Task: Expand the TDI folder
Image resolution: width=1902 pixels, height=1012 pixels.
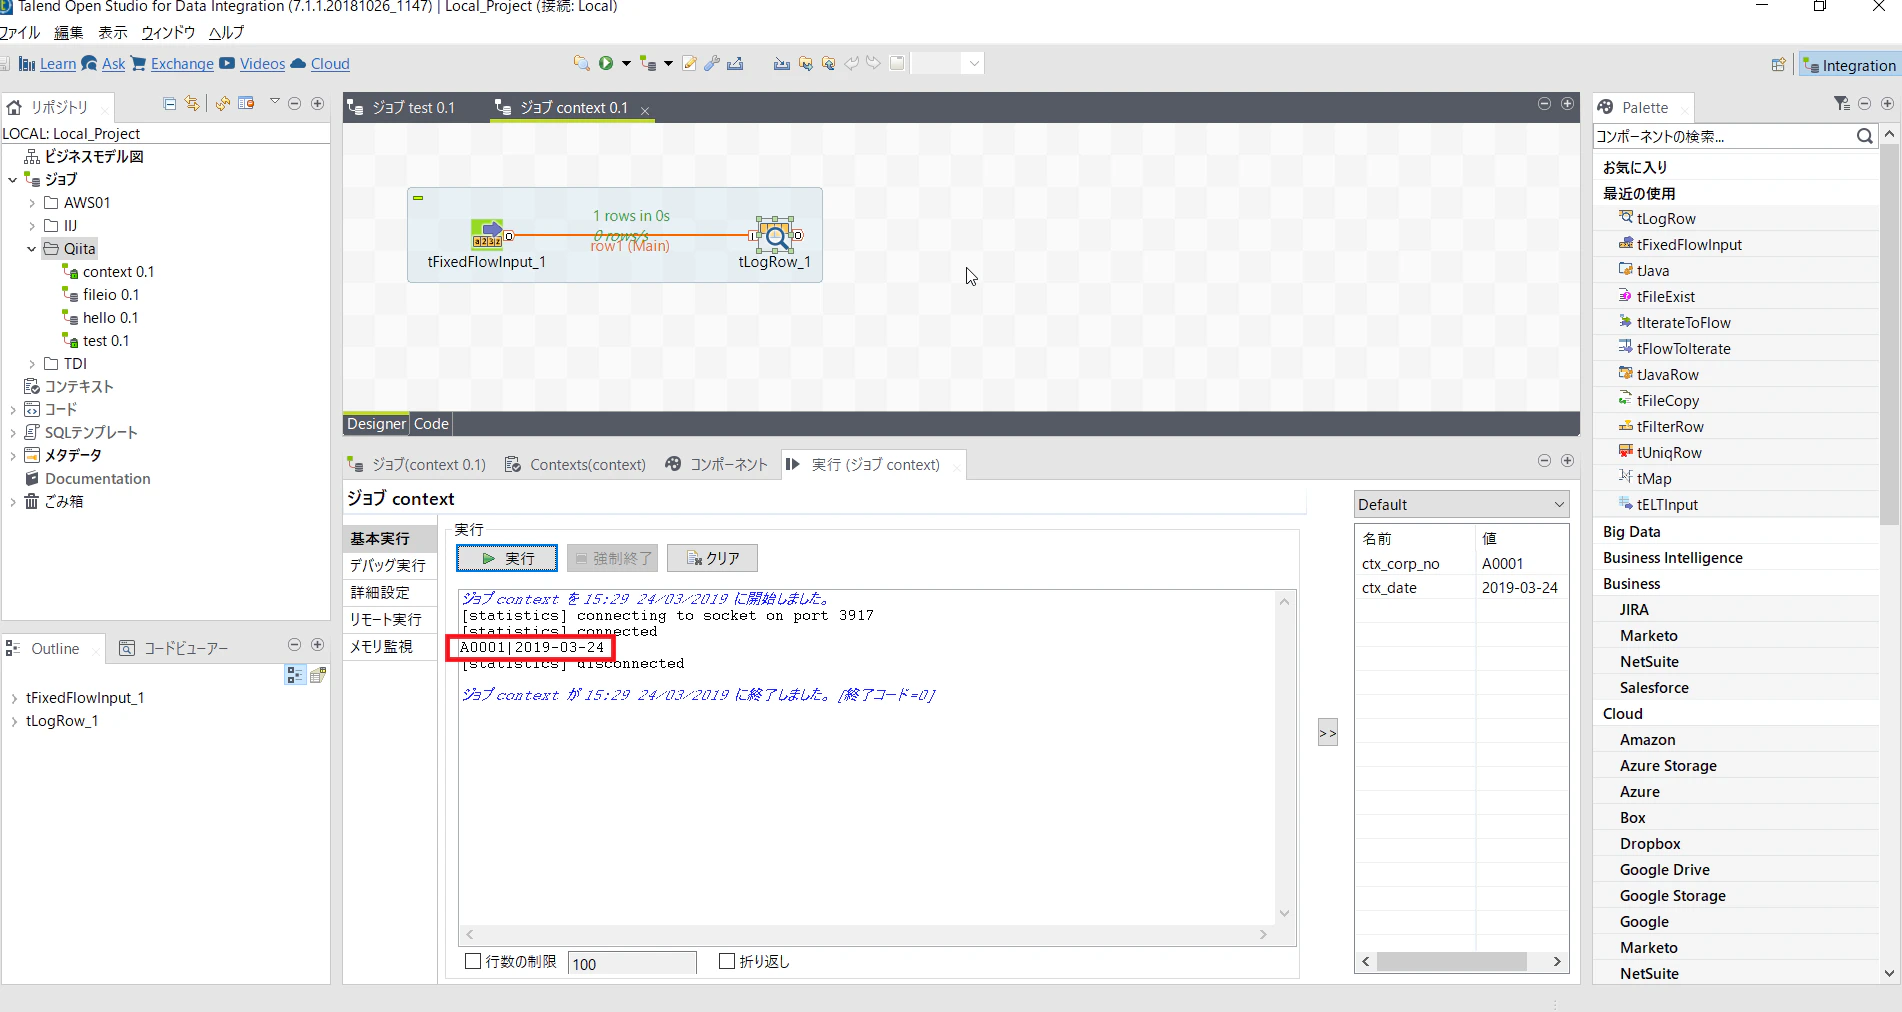Action: pos(32,364)
